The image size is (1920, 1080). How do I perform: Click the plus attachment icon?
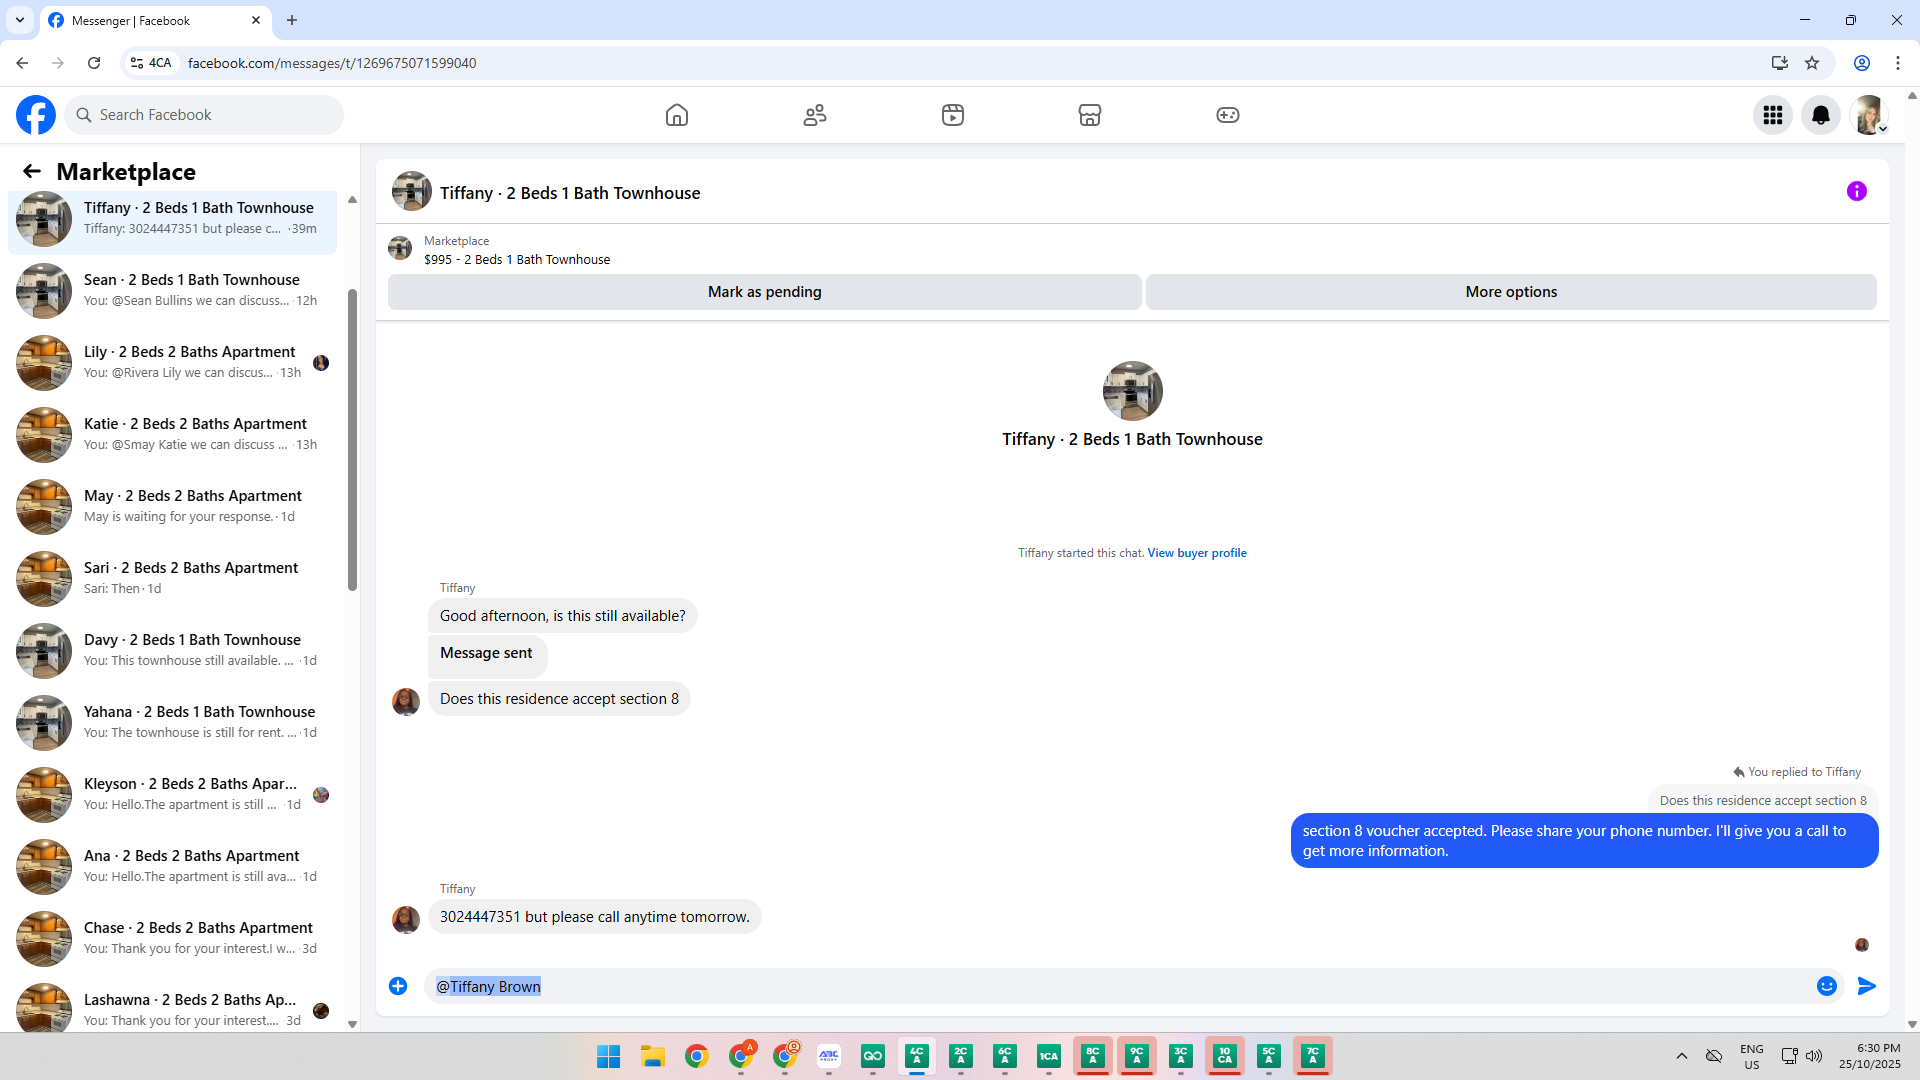coord(398,986)
